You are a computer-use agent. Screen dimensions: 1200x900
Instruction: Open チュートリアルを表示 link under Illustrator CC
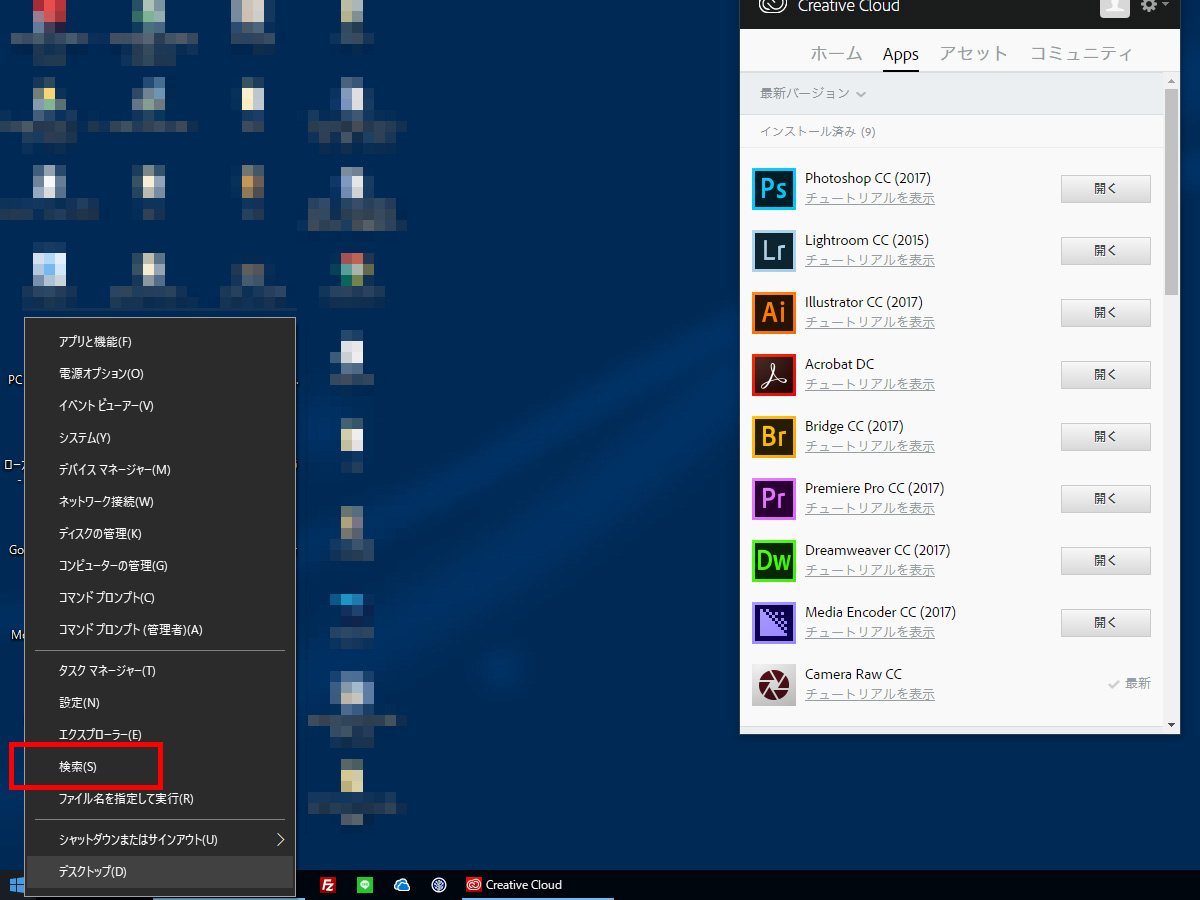[869, 322]
